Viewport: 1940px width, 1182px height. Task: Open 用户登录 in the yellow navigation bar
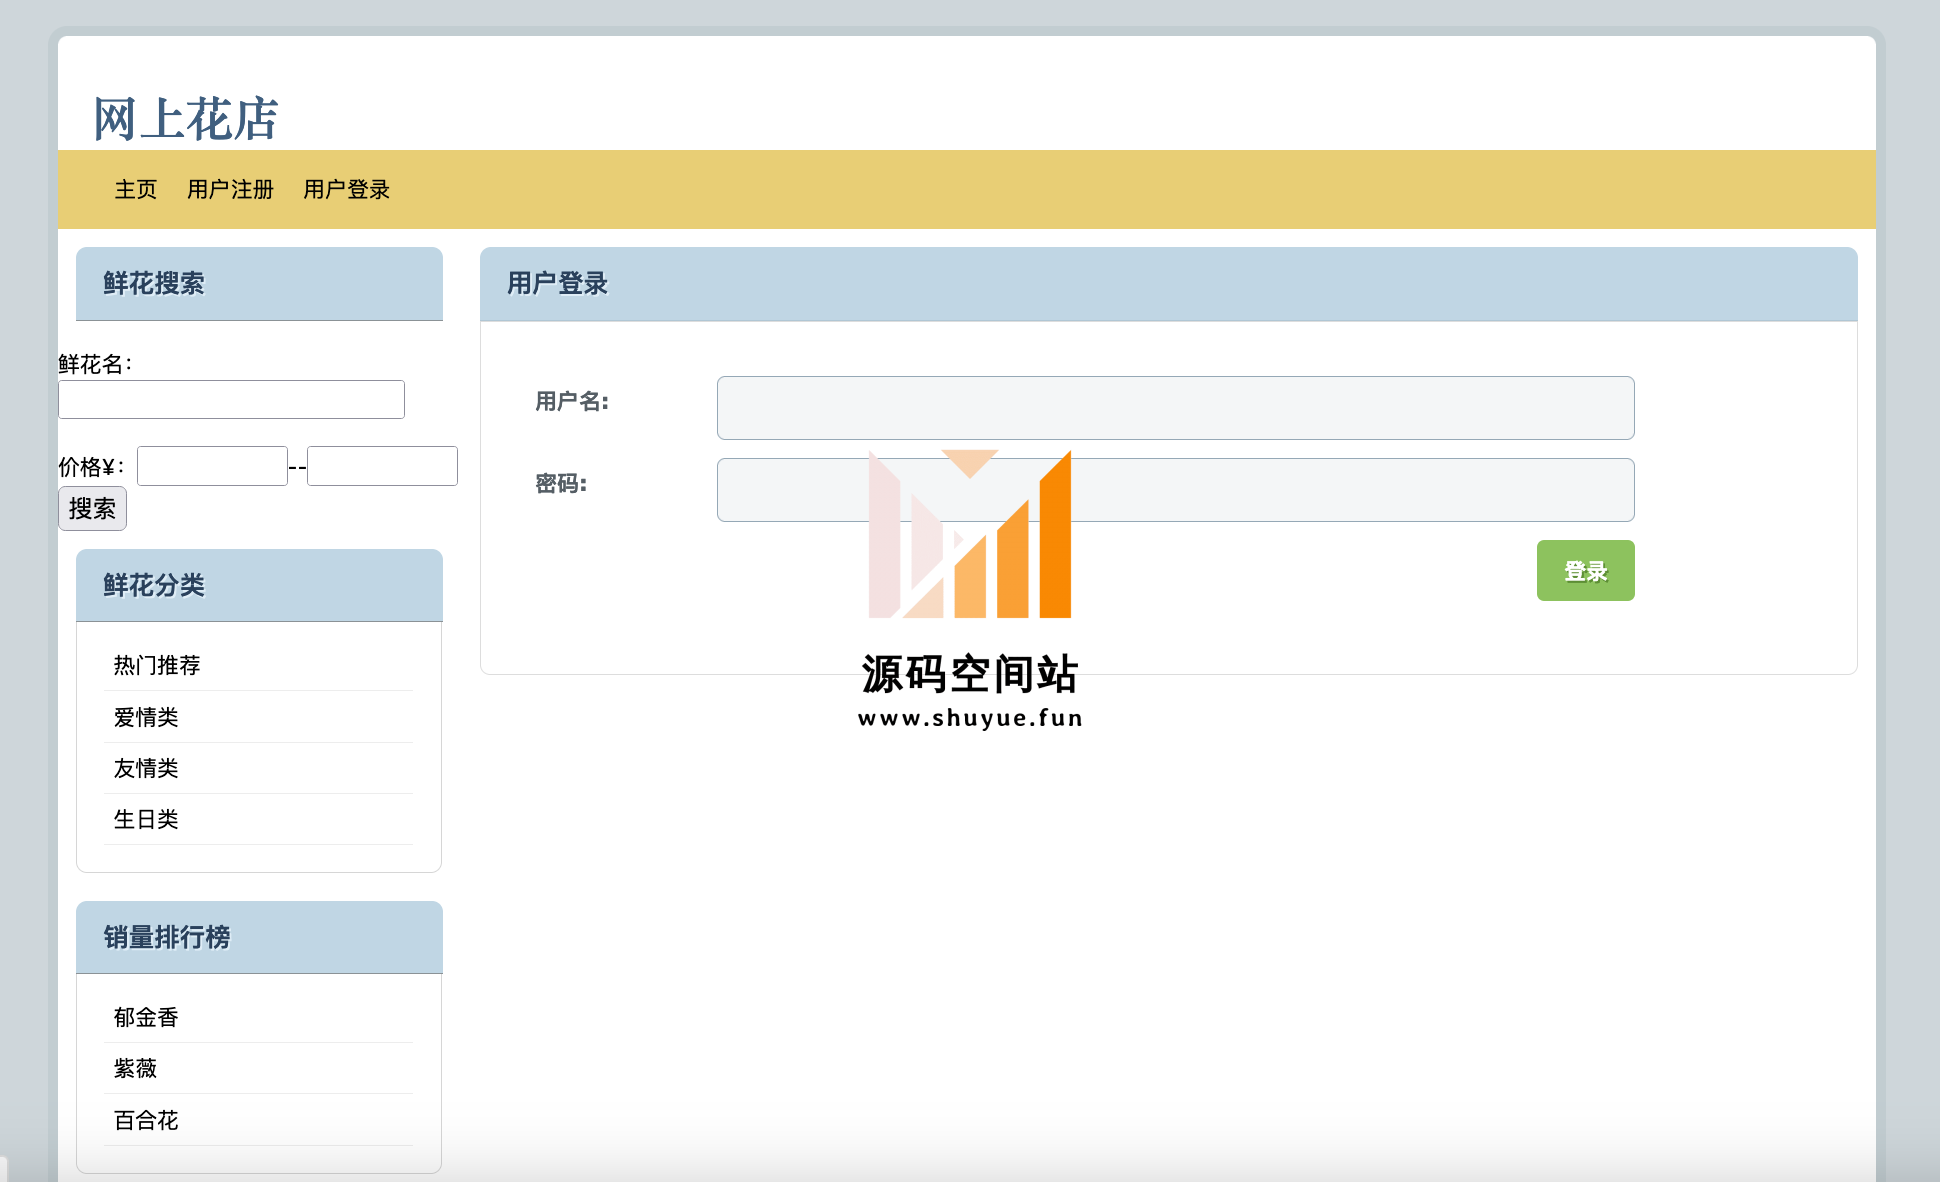coord(346,189)
